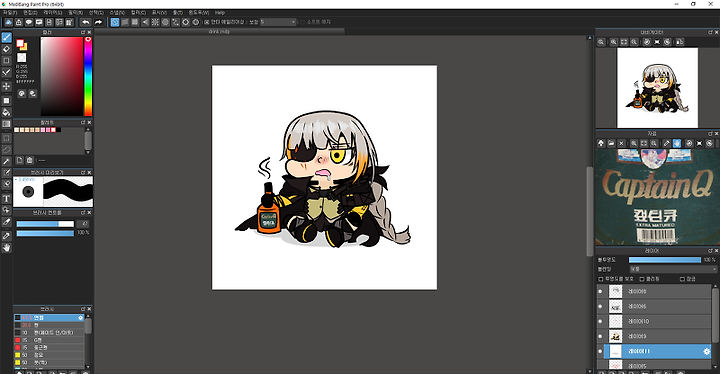Click the Undo arrow in toolbar
720x374 pixels.
(86, 22)
